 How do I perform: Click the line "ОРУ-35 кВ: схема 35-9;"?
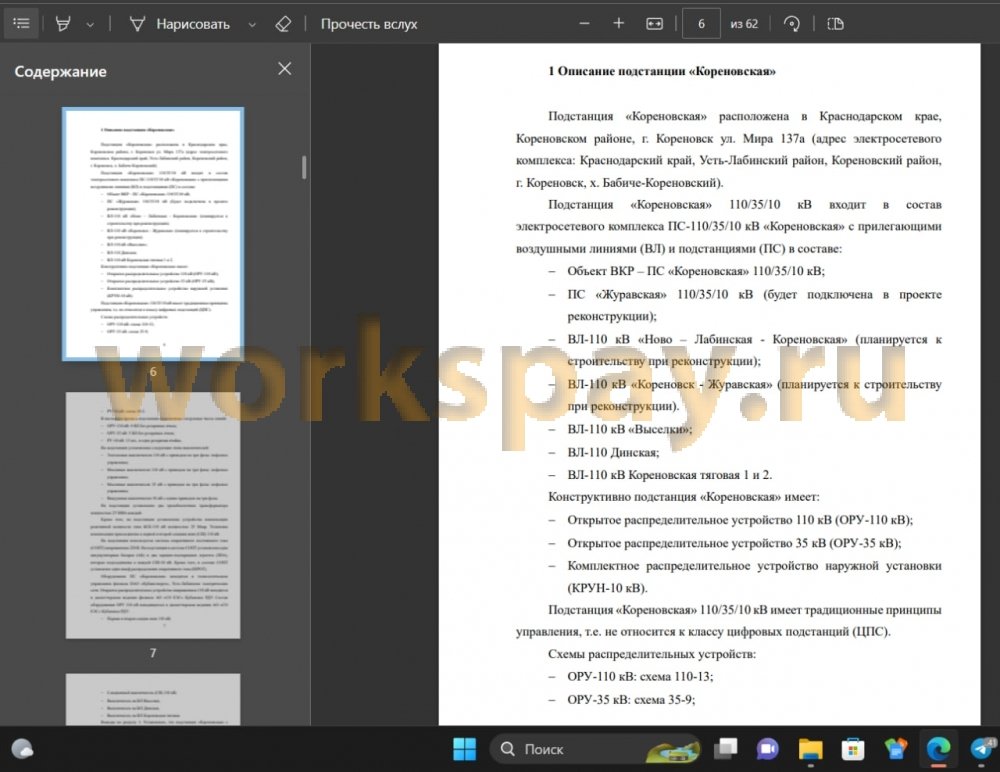click(x=631, y=699)
